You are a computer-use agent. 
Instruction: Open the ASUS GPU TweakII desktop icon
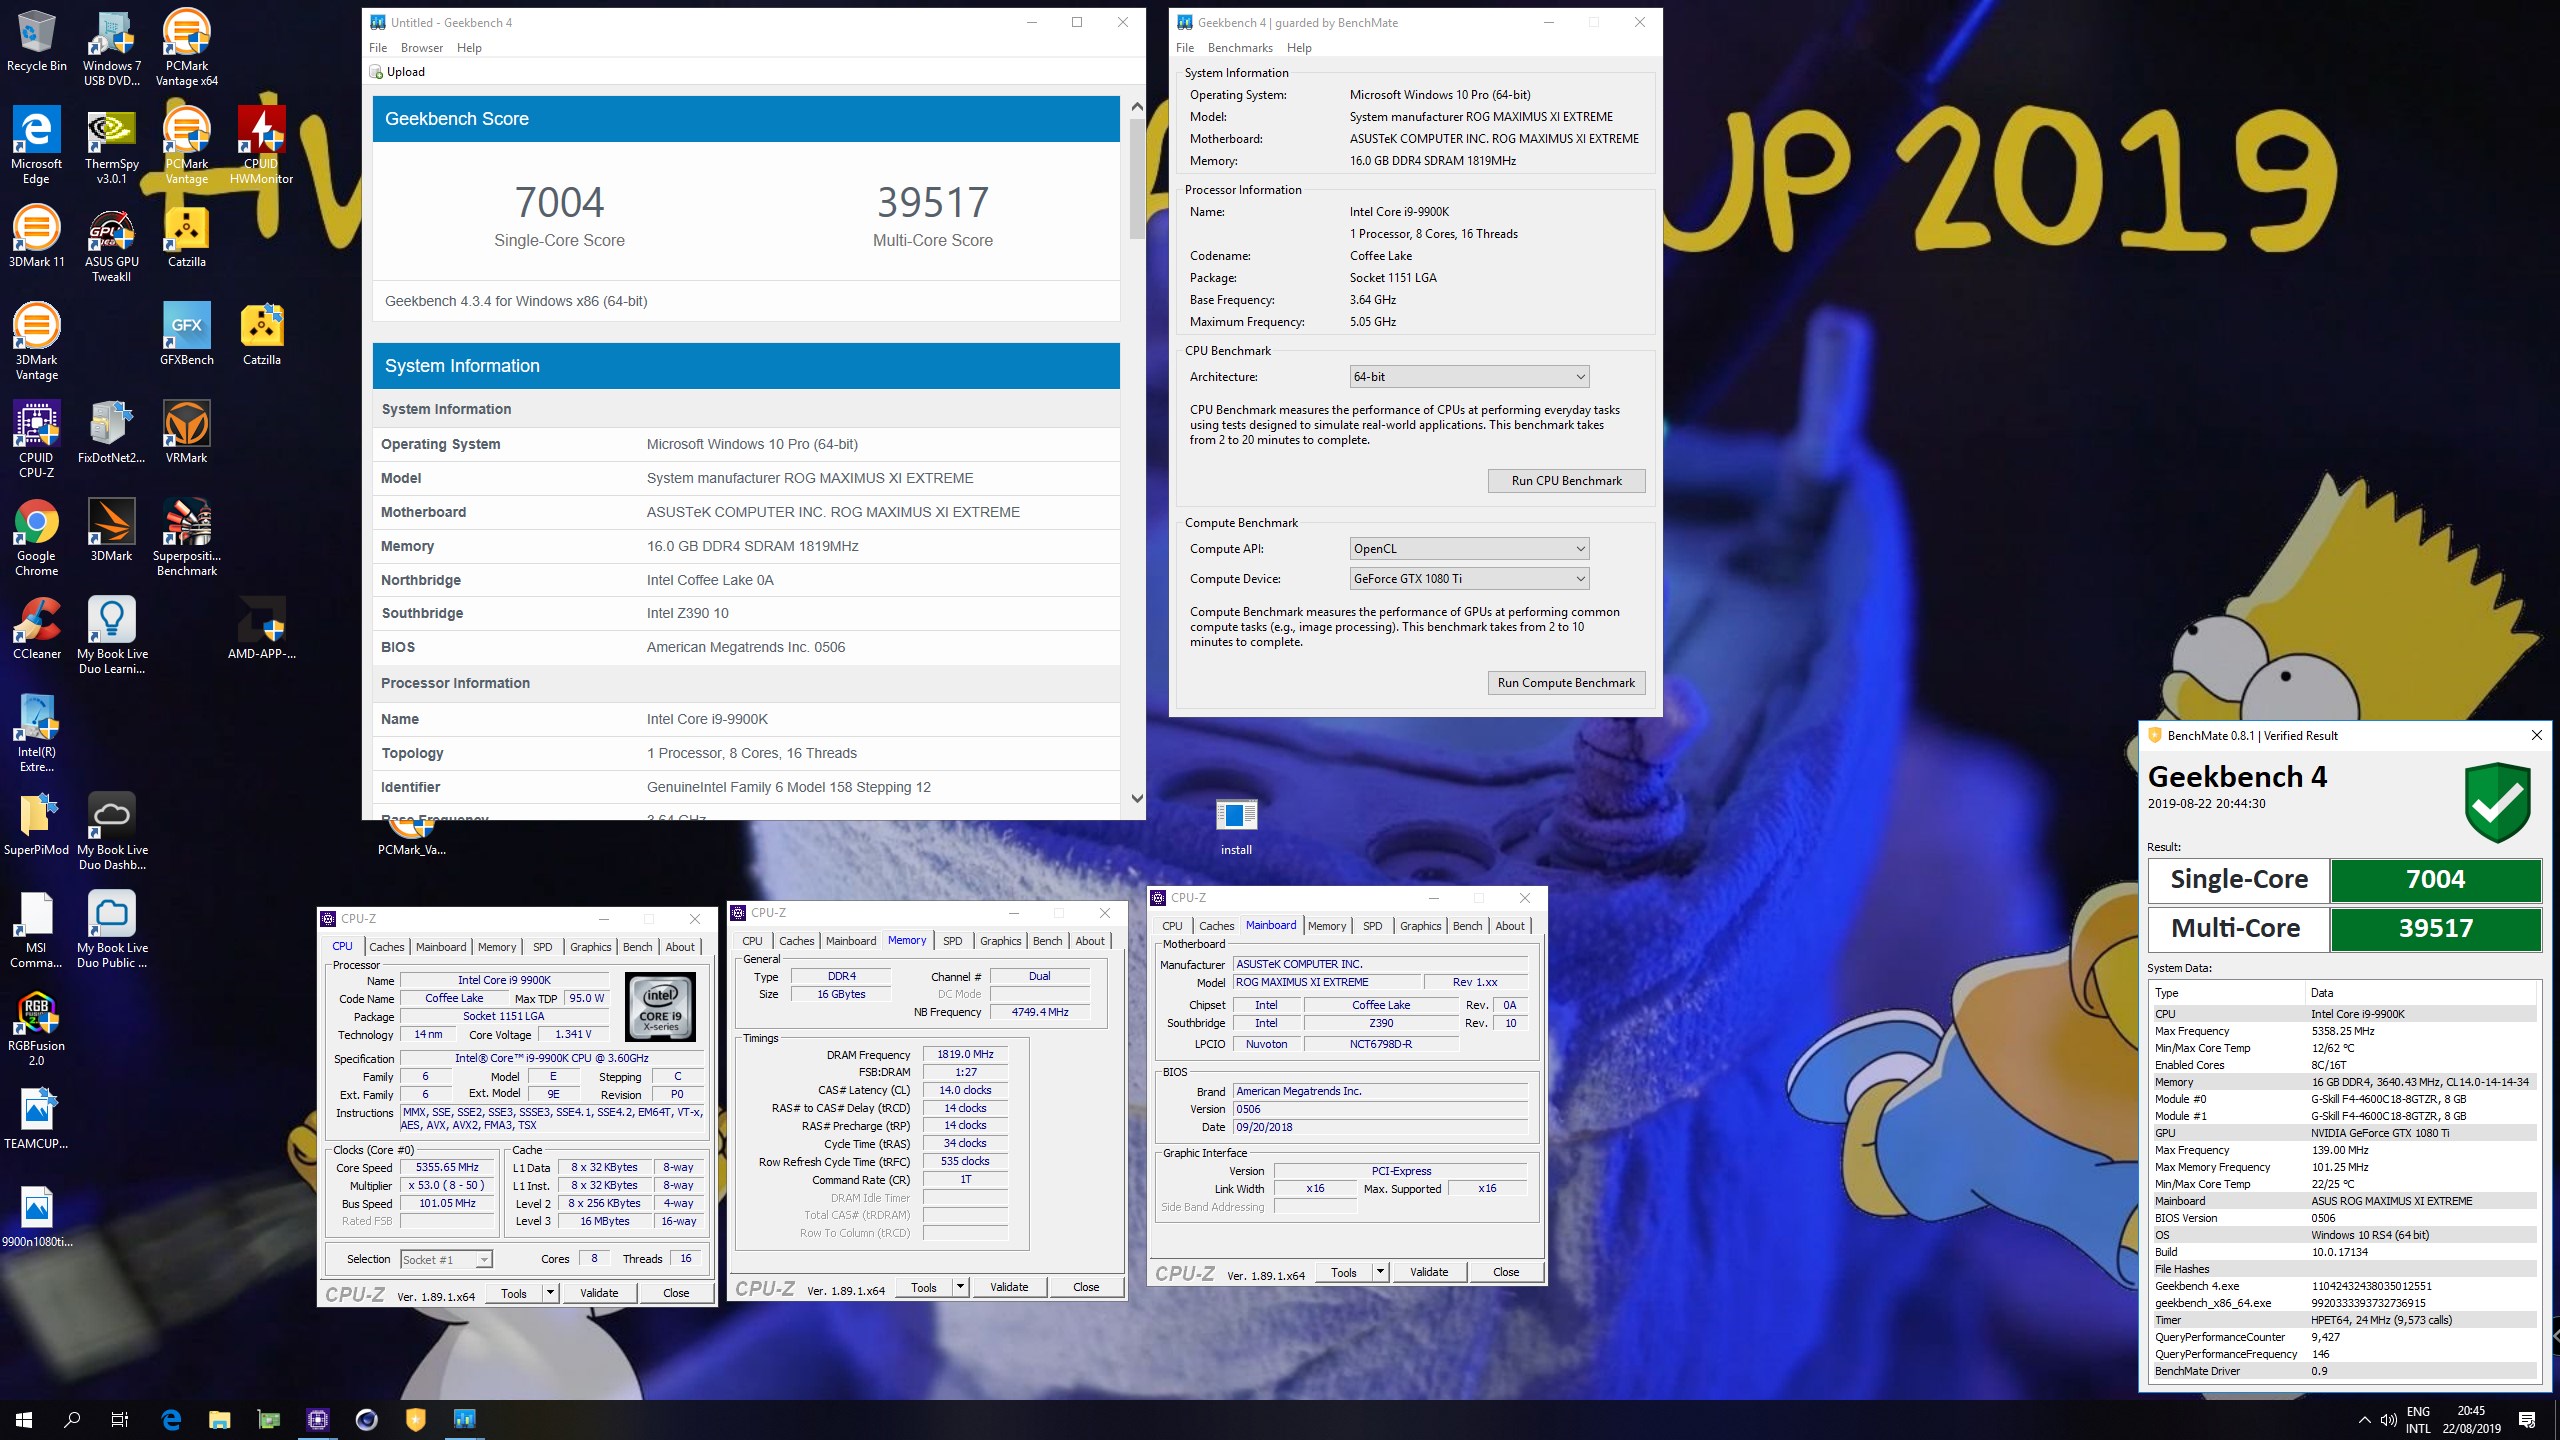tap(111, 246)
